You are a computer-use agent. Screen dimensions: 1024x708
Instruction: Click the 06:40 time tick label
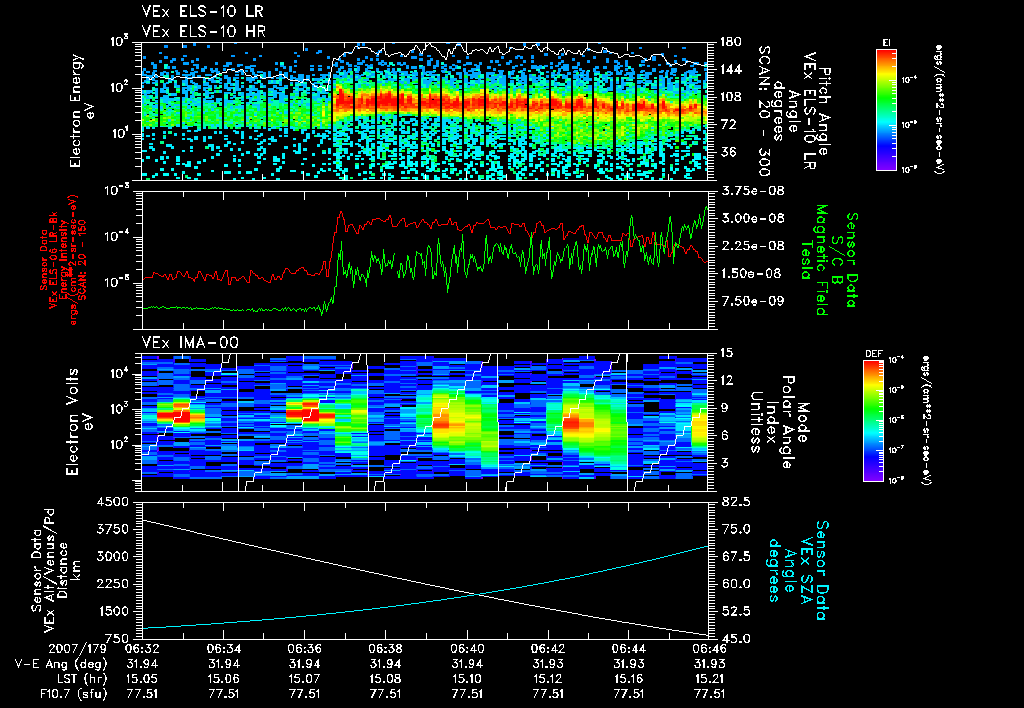coord(467,649)
